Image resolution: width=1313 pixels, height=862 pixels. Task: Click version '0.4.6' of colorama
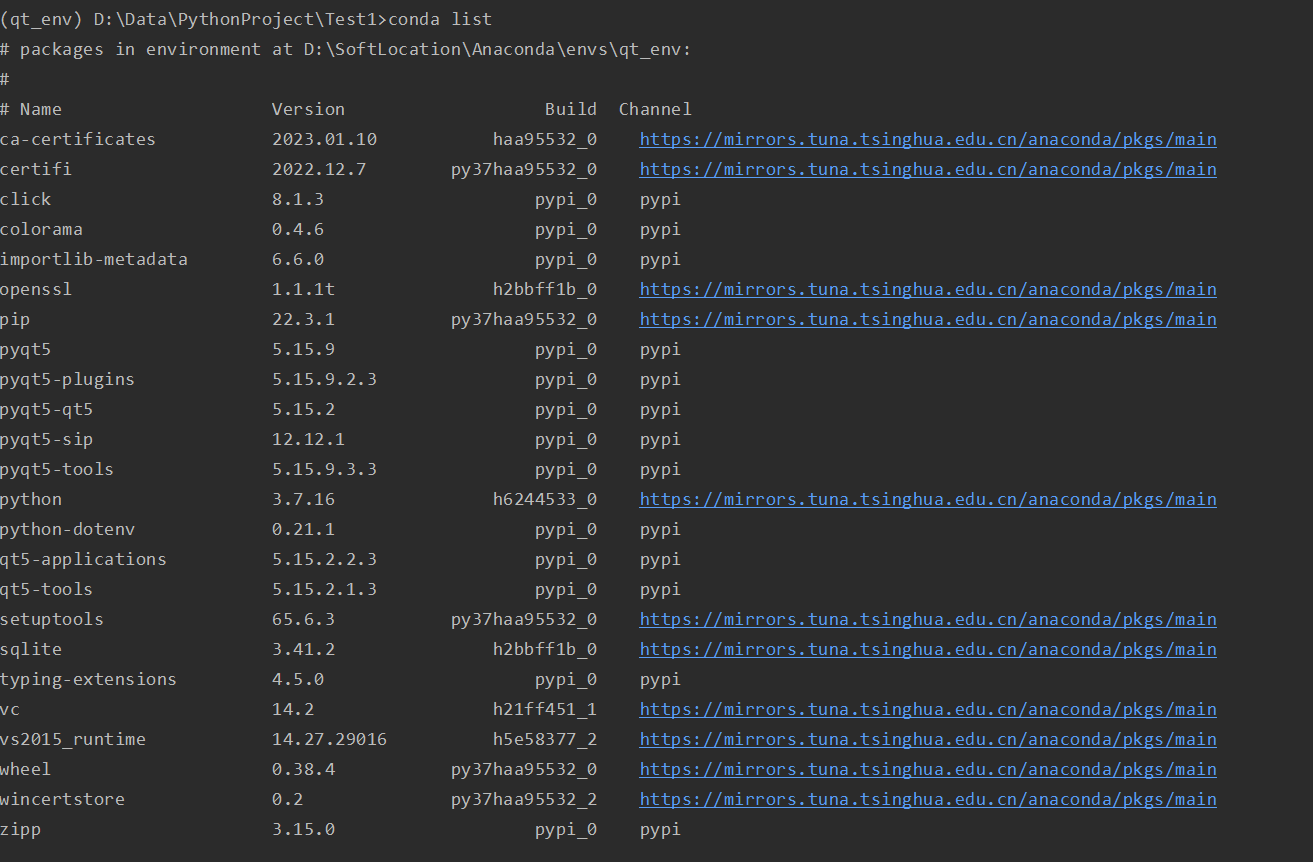[298, 229]
